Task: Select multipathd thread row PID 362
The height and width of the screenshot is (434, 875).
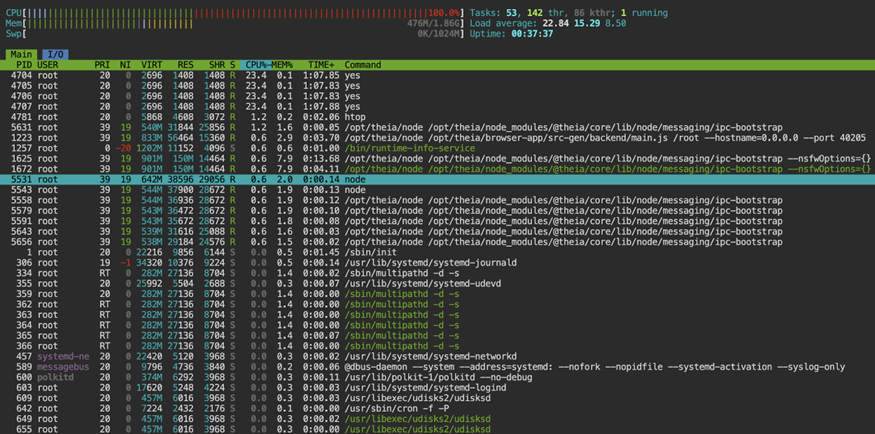Action: [438, 305]
